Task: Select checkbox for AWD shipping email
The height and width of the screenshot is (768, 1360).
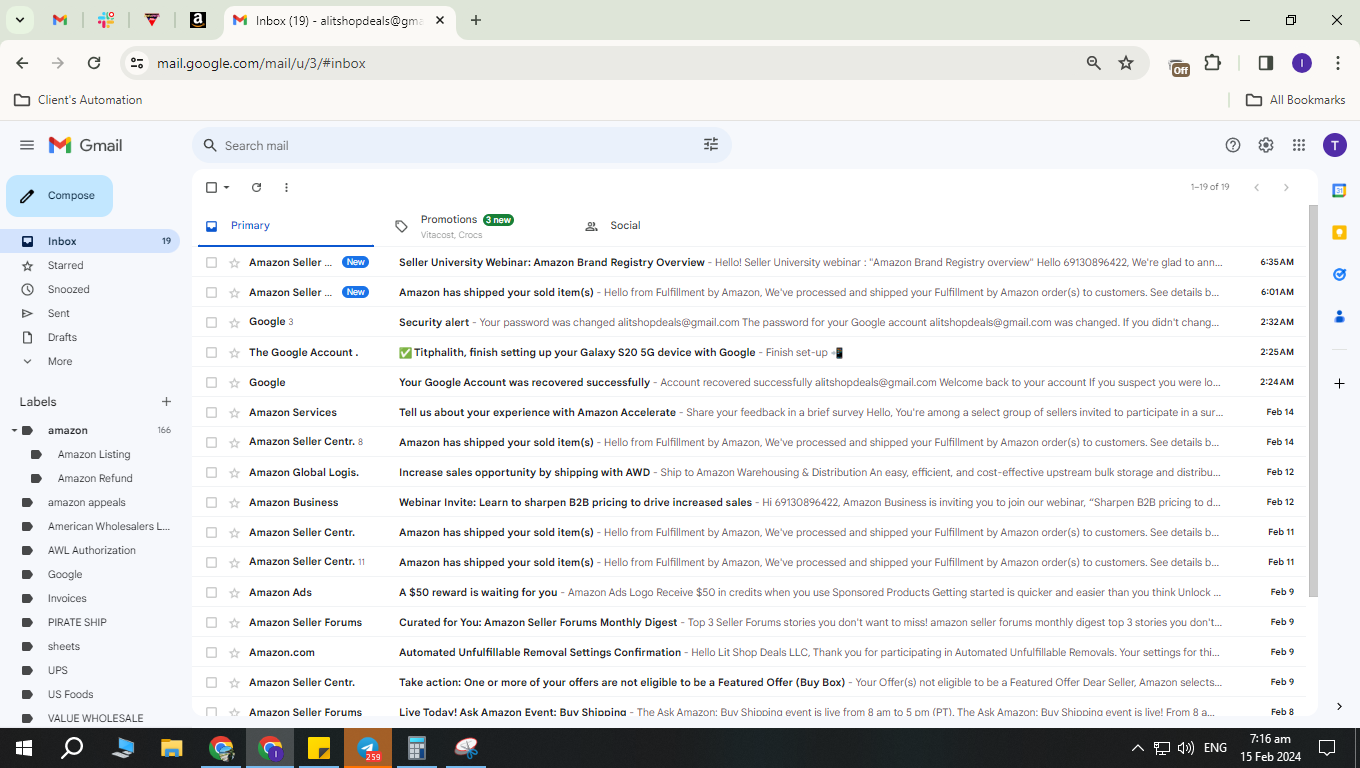Action: tap(211, 472)
